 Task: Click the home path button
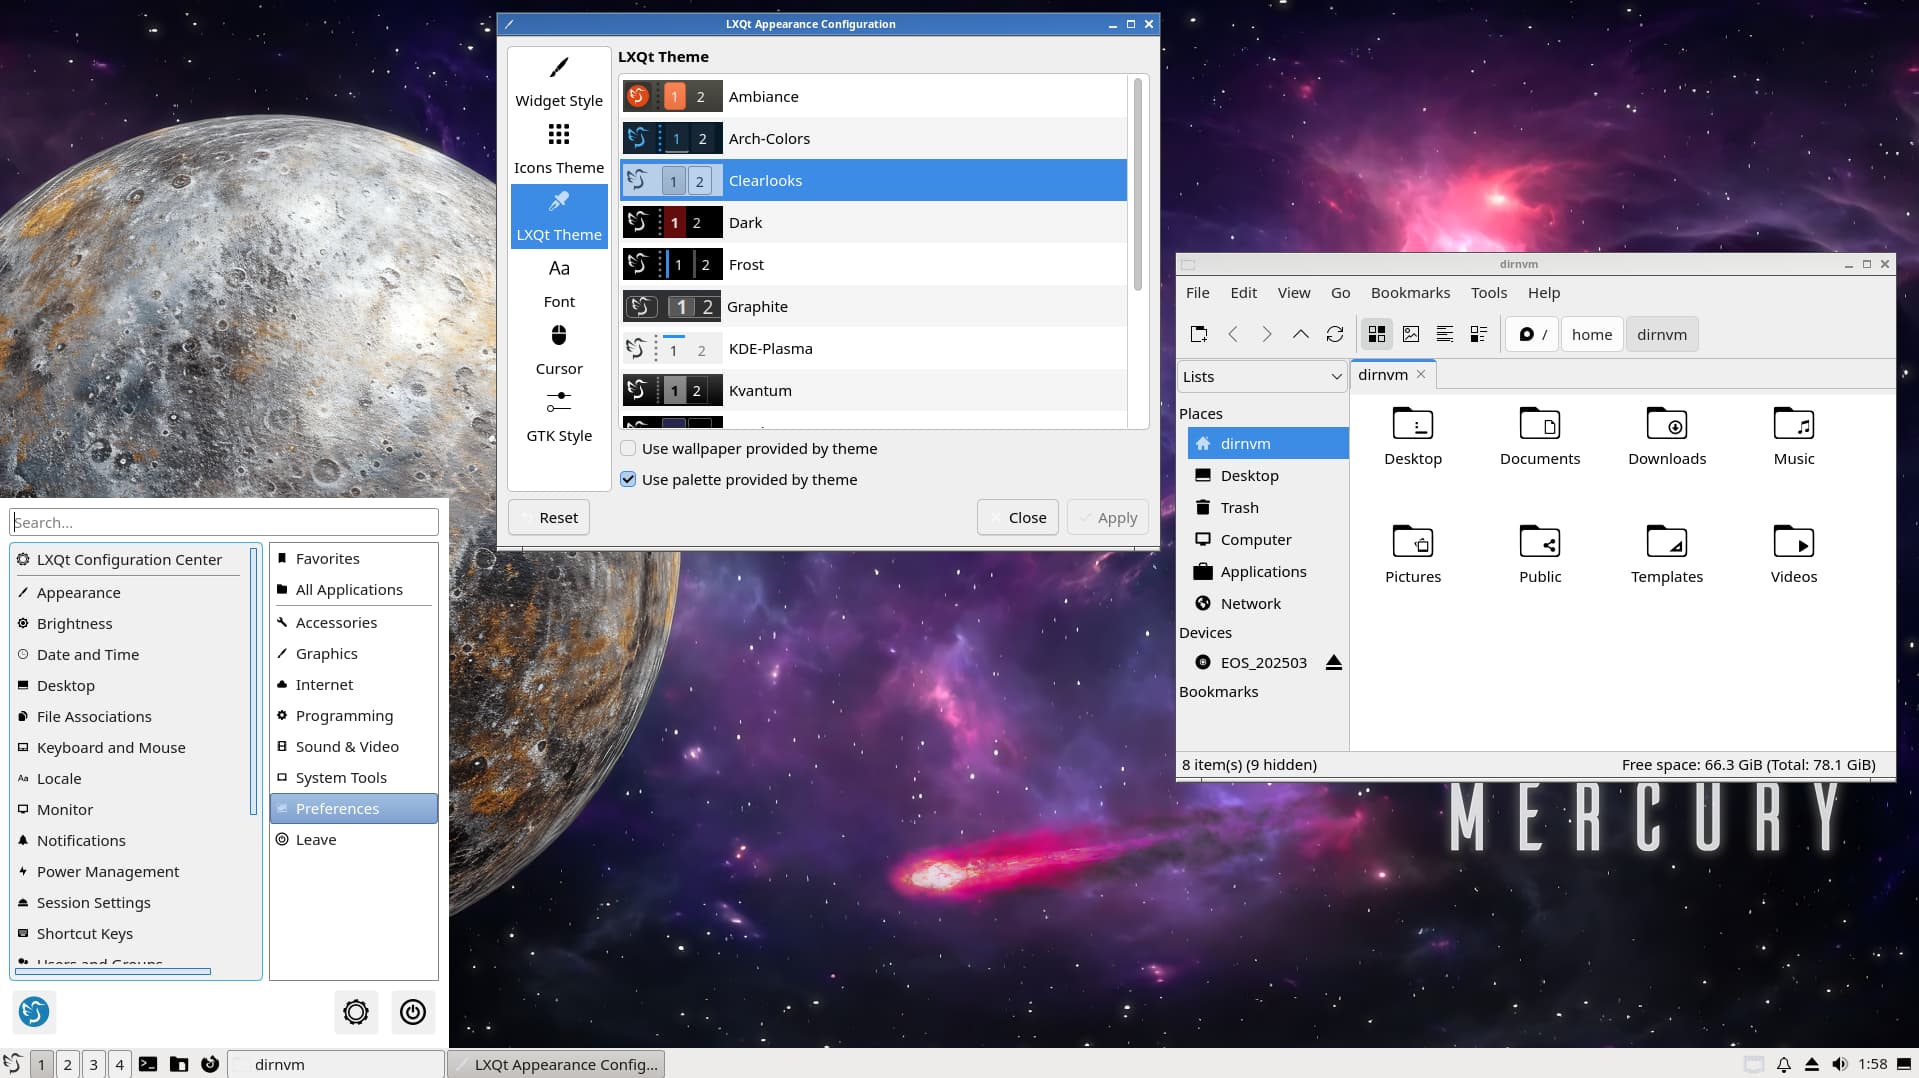click(1591, 334)
